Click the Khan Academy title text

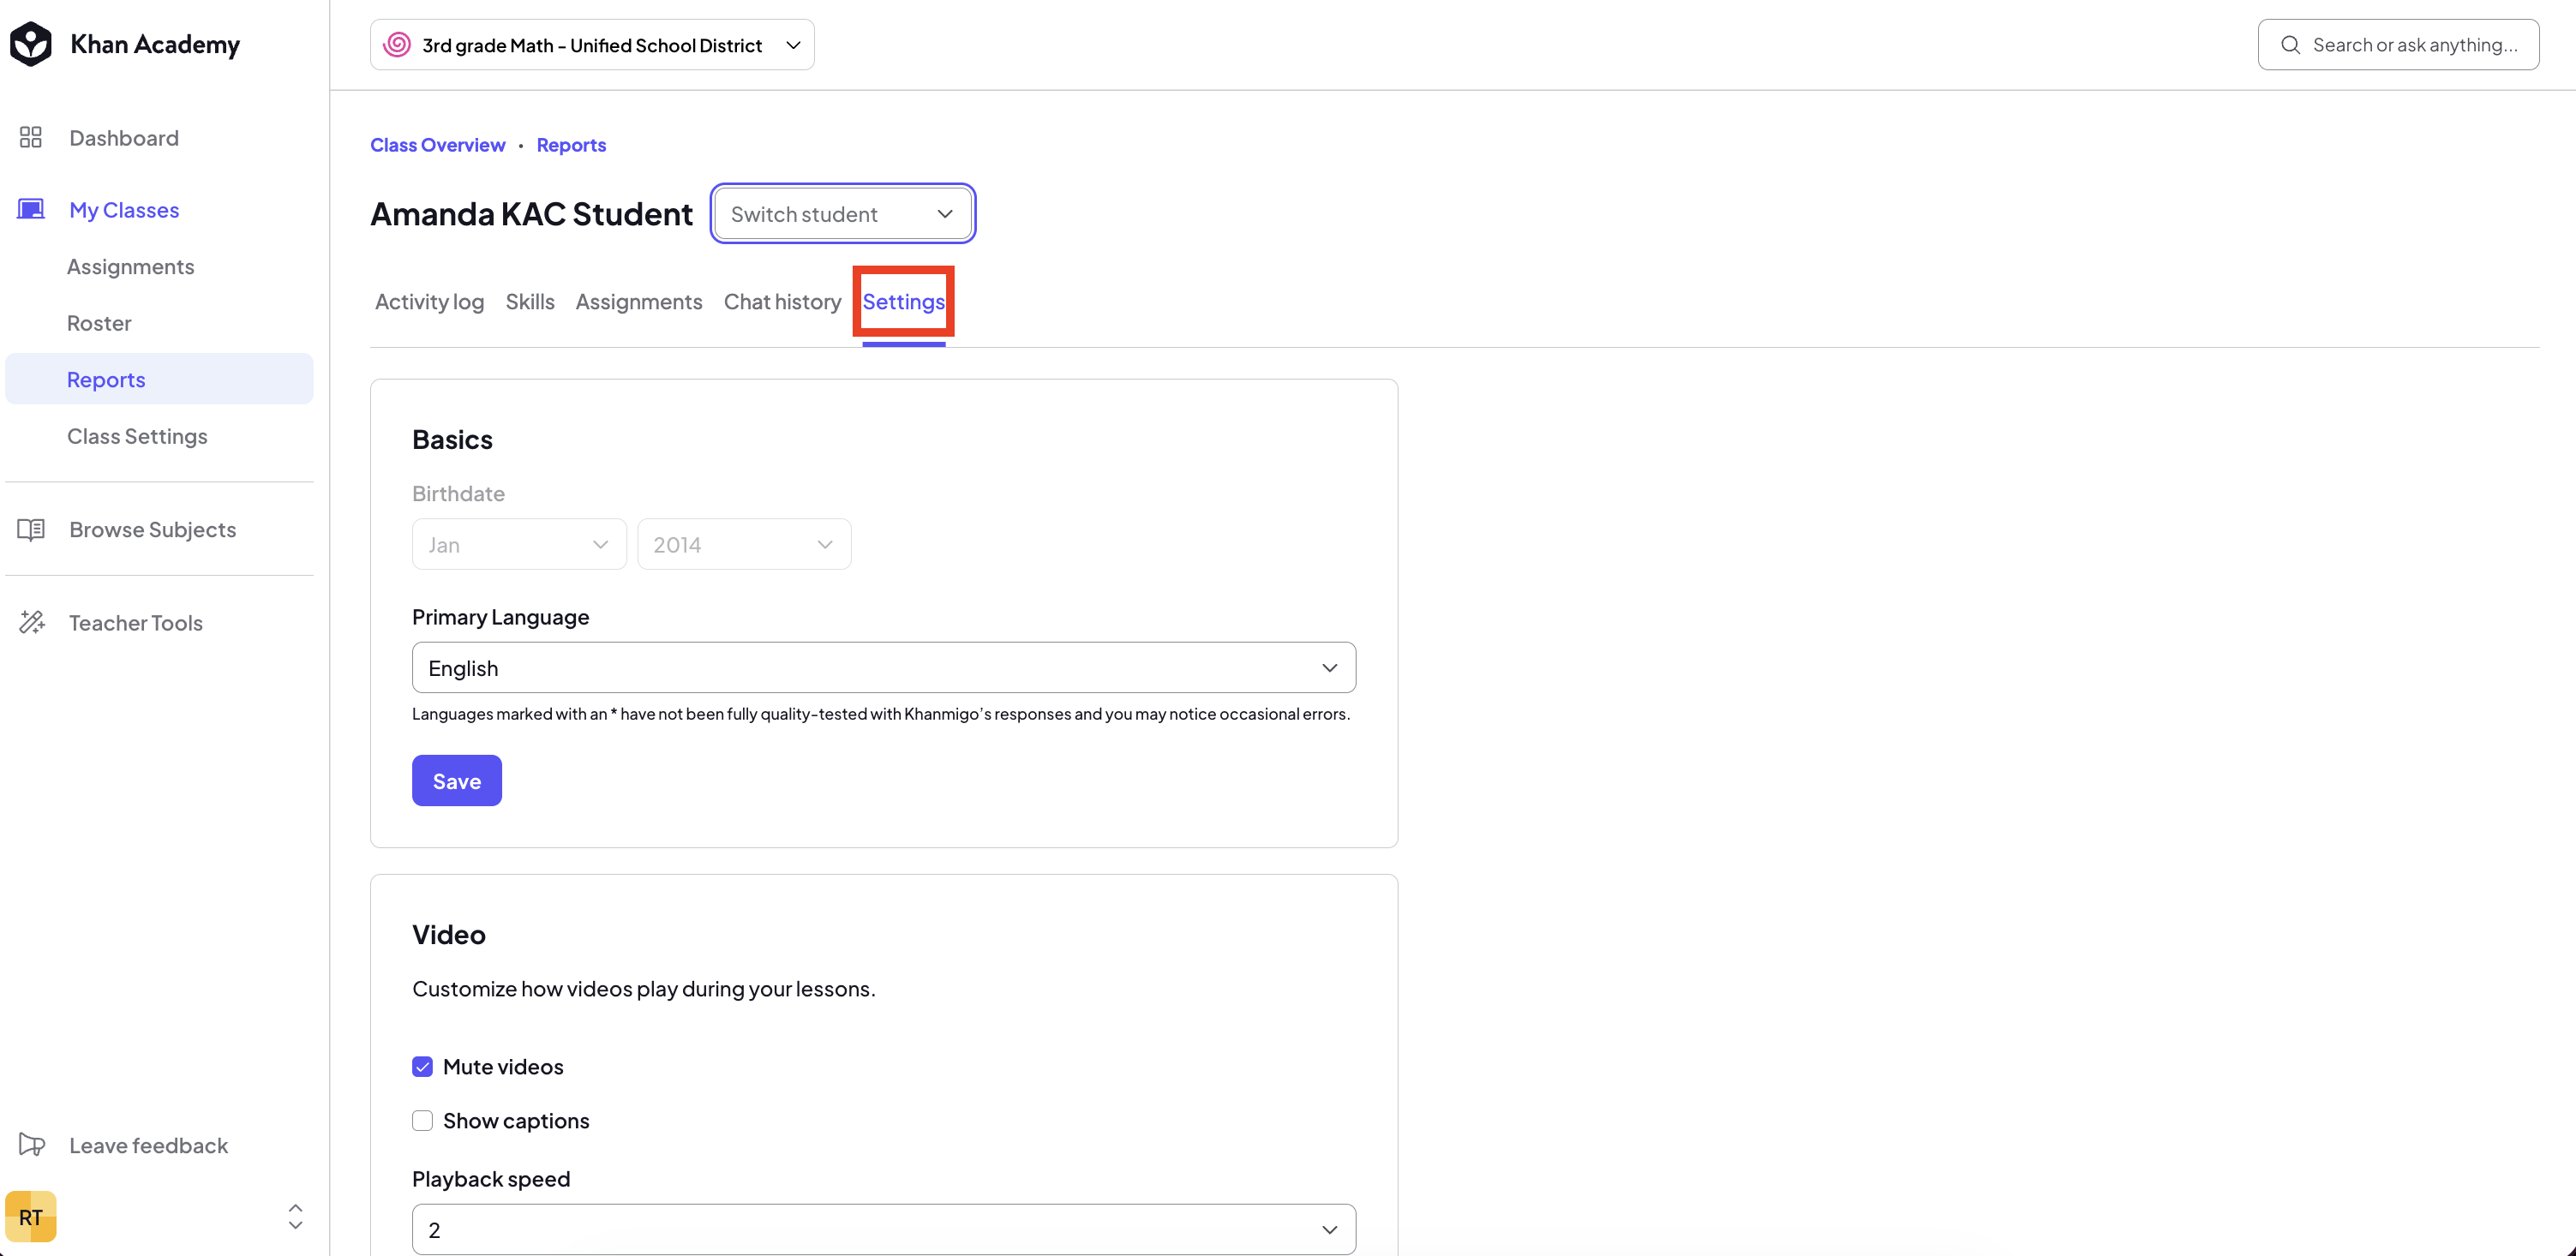[155, 45]
